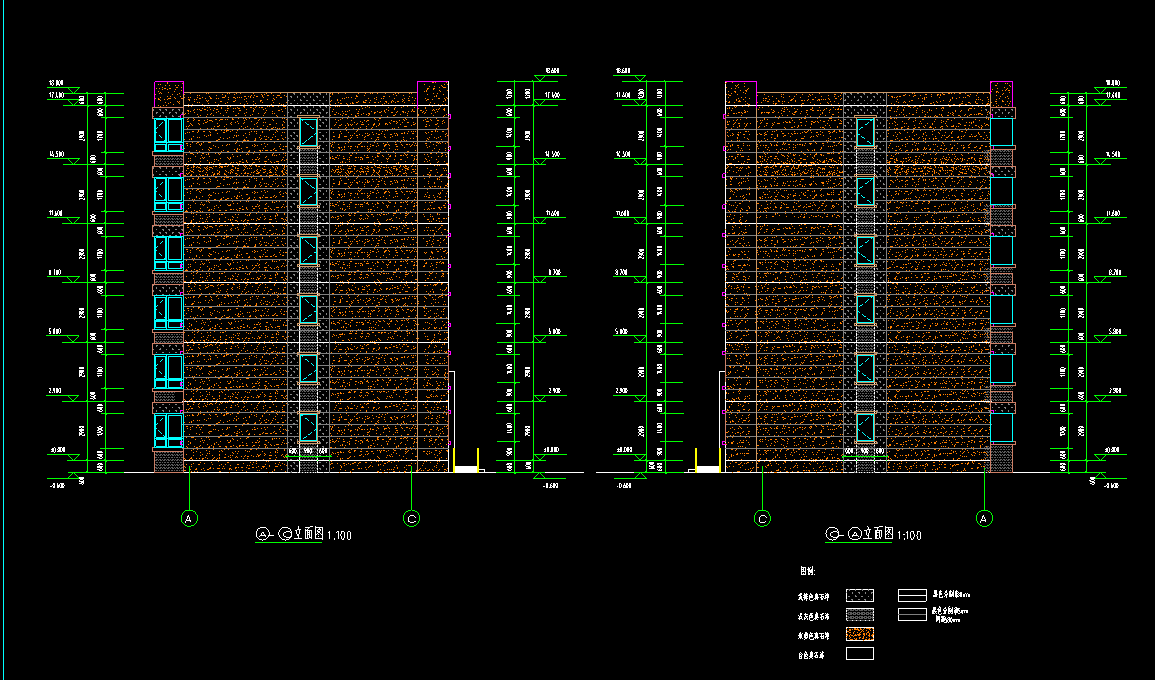The width and height of the screenshot is (1155, 680).
Task: Pick the grey hatch legend swatch
Action: (859, 615)
